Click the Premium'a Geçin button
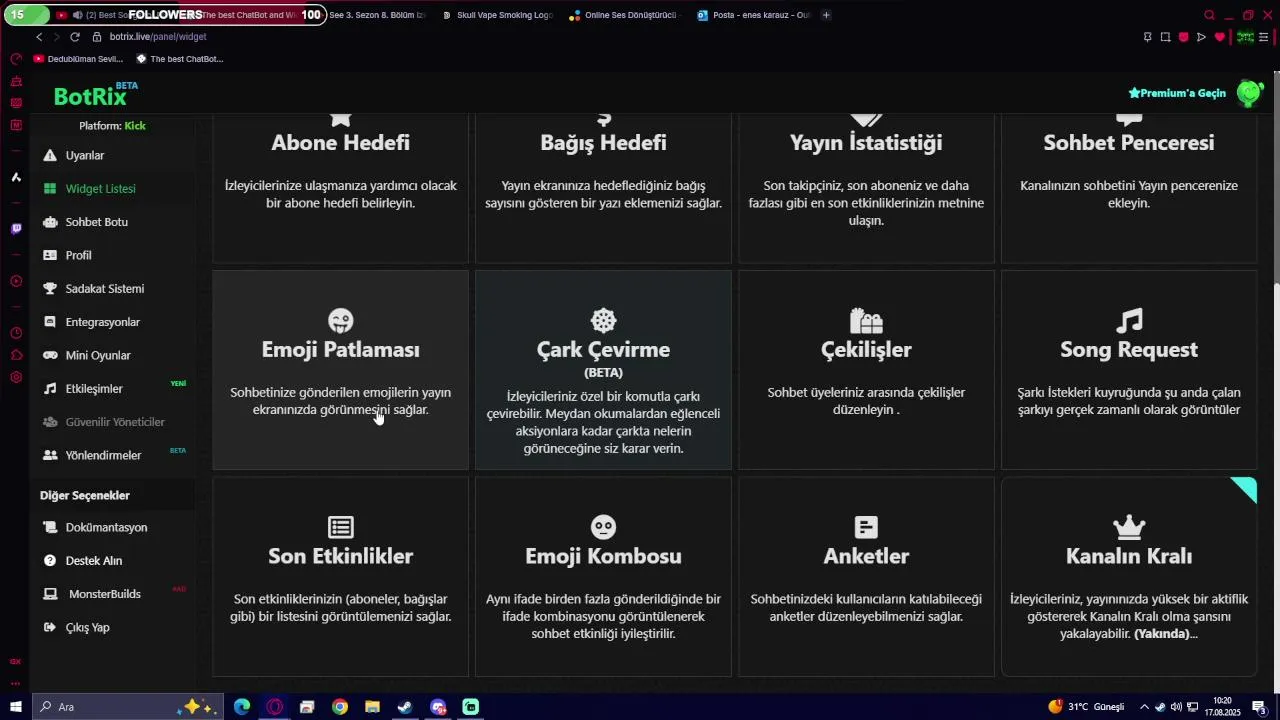 (x=1177, y=93)
